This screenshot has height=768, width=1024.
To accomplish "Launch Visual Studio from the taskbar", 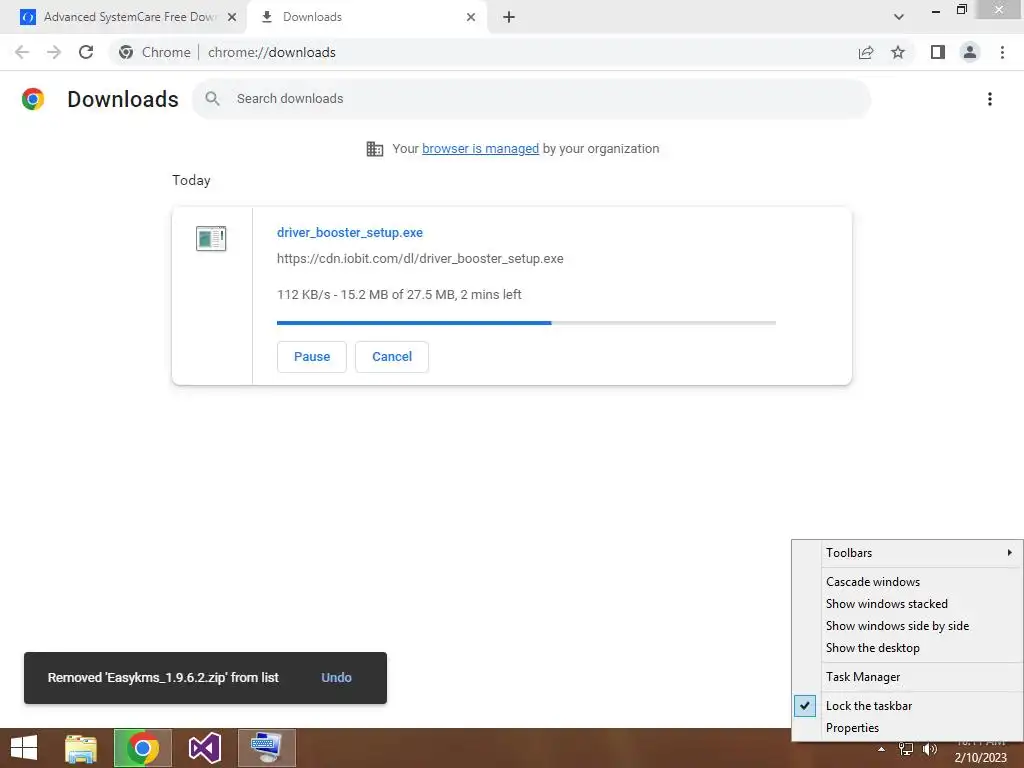I will click(204, 748).
